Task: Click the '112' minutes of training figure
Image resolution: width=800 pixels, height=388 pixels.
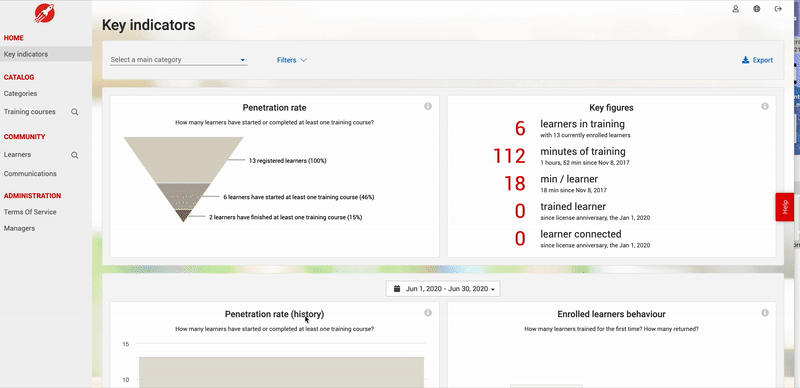Action: (509, 156)
